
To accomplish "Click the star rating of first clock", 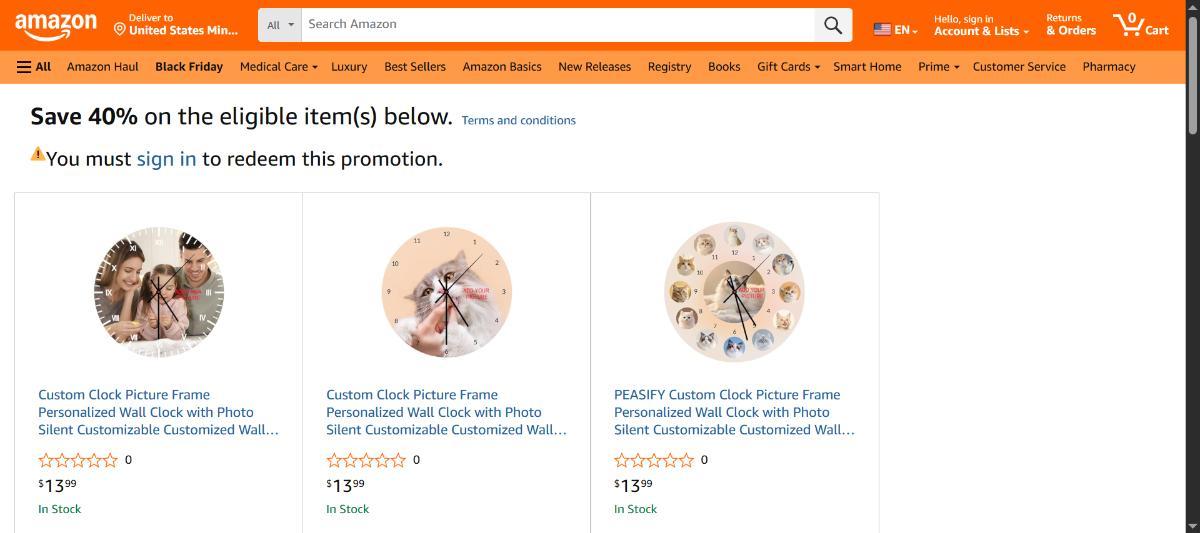I will pyautogui.click(x=78, y=460).
